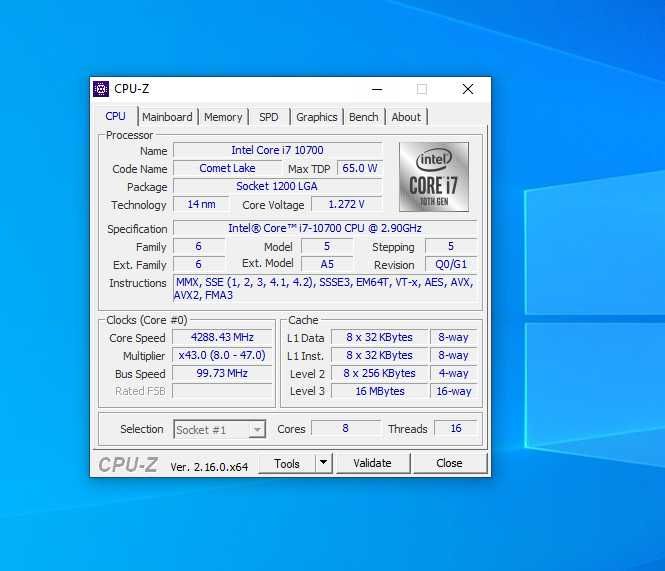Viewport: 665px width, 571px height.
Task: Click the Bus Speed value 99.73 MHz
Action: (222, 373)
